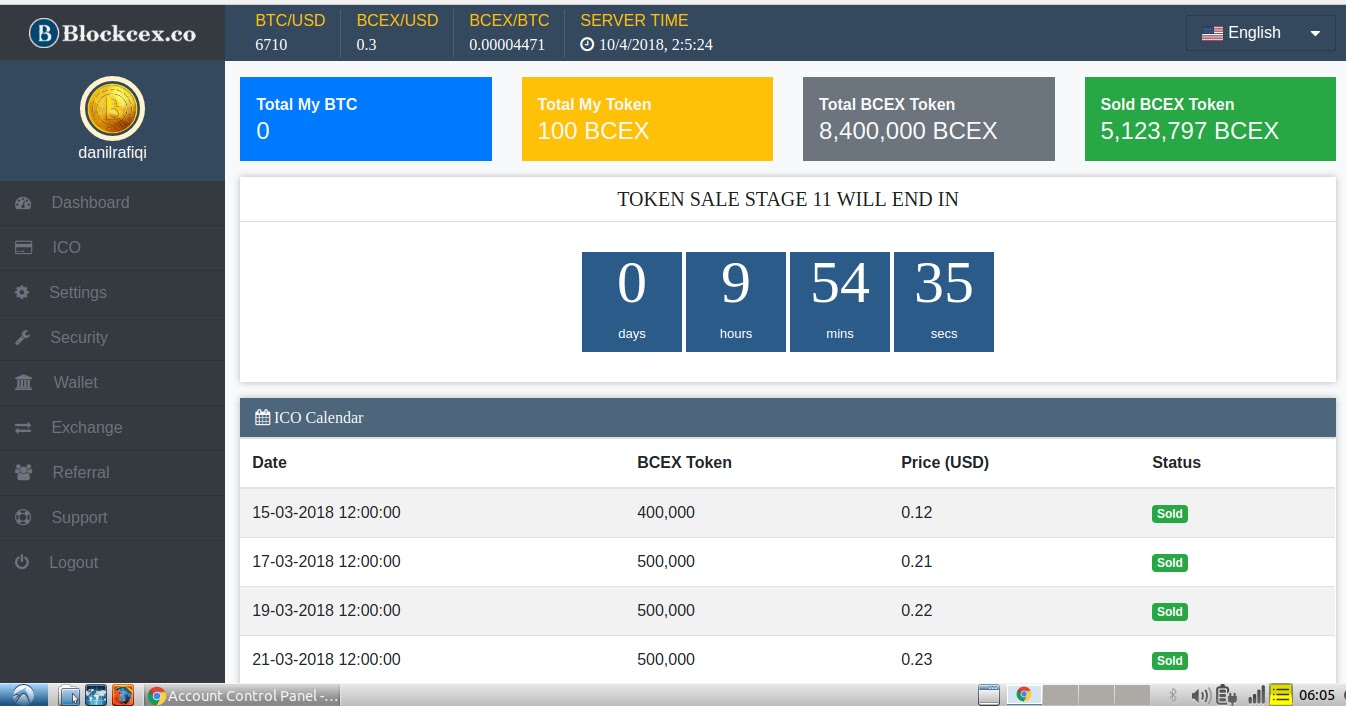Click the Total My Token card
The image size is (1346, 706).
pyautogui.click(x=647, y=119)
